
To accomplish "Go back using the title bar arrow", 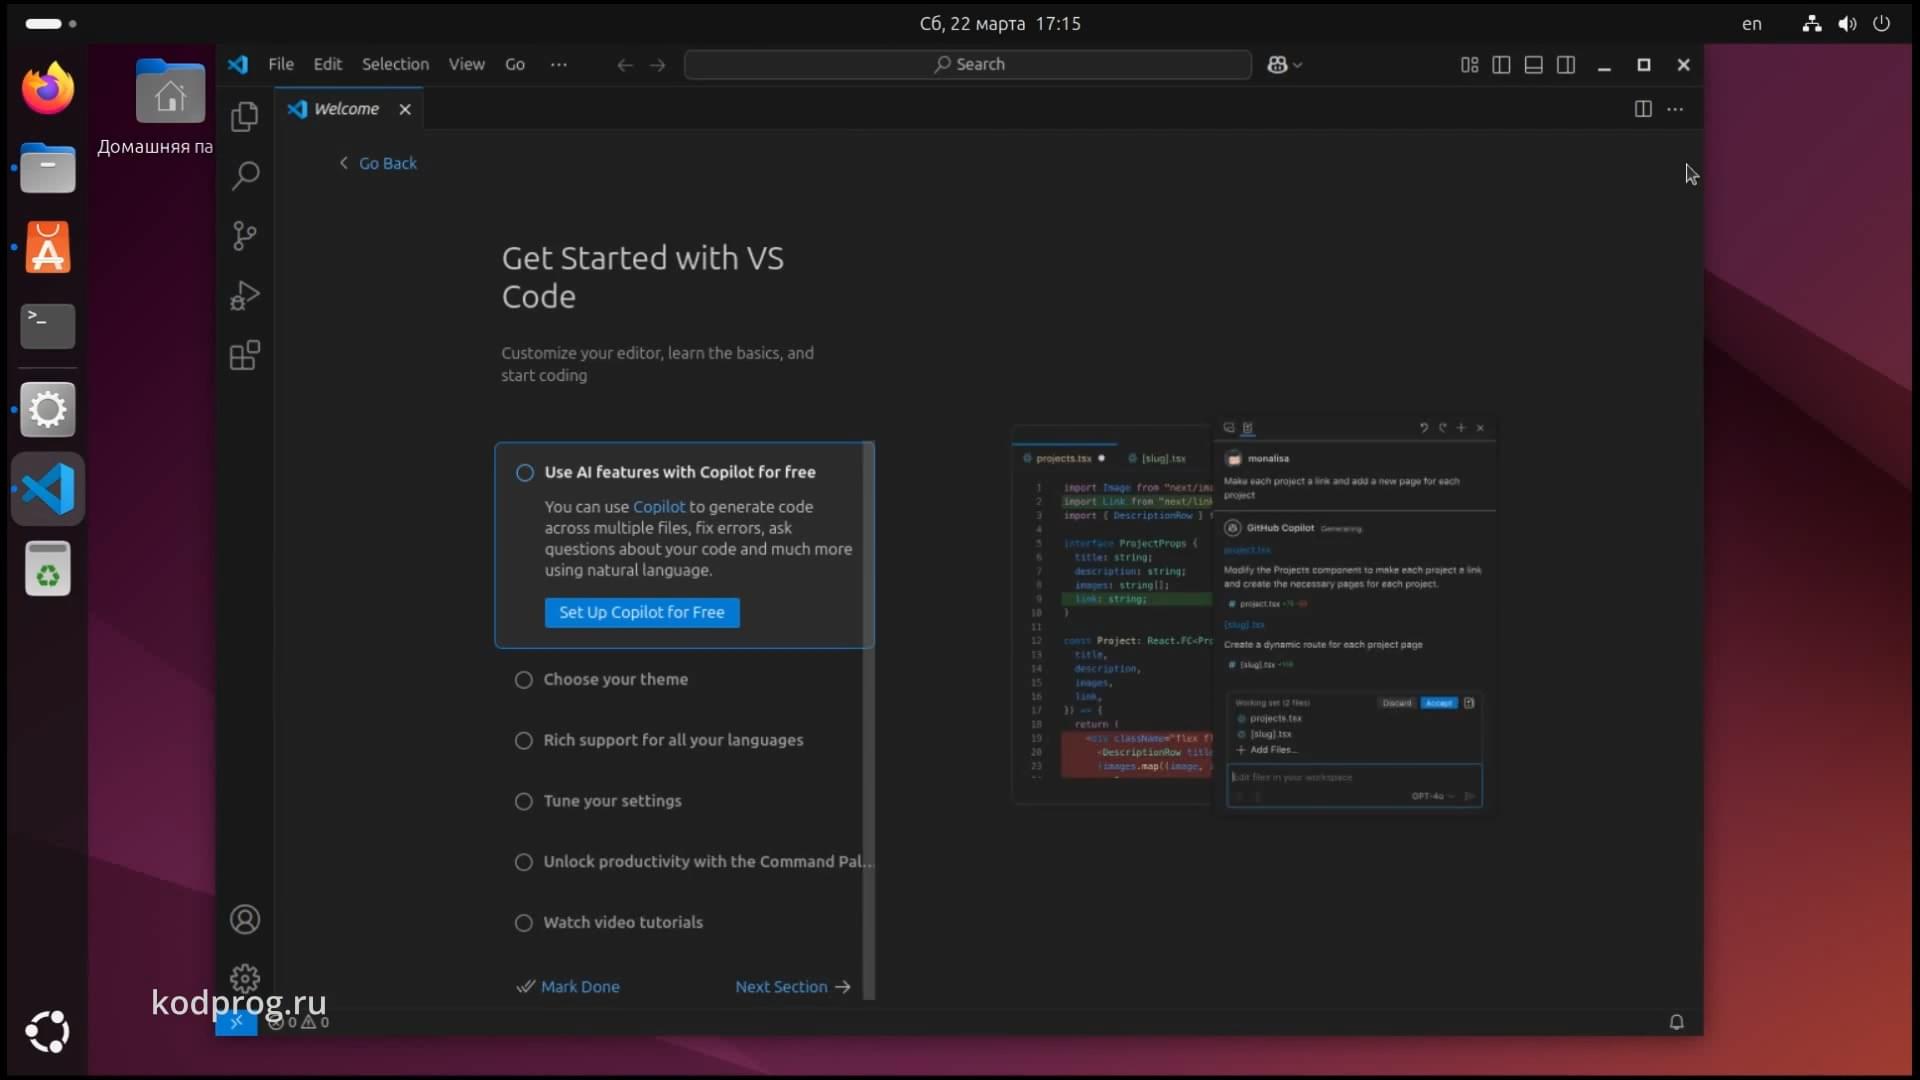I will [x=625, y=65].
